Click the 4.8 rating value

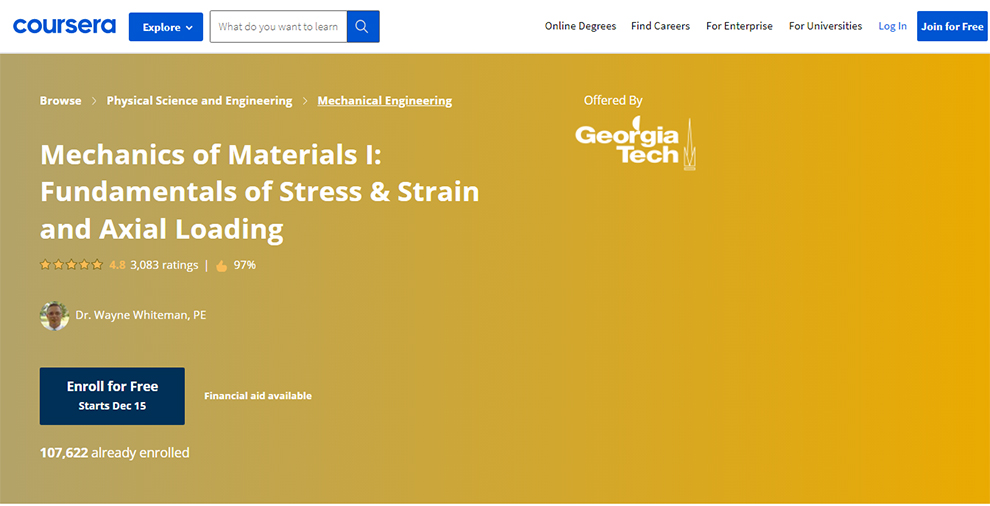[x=117, y=265]
